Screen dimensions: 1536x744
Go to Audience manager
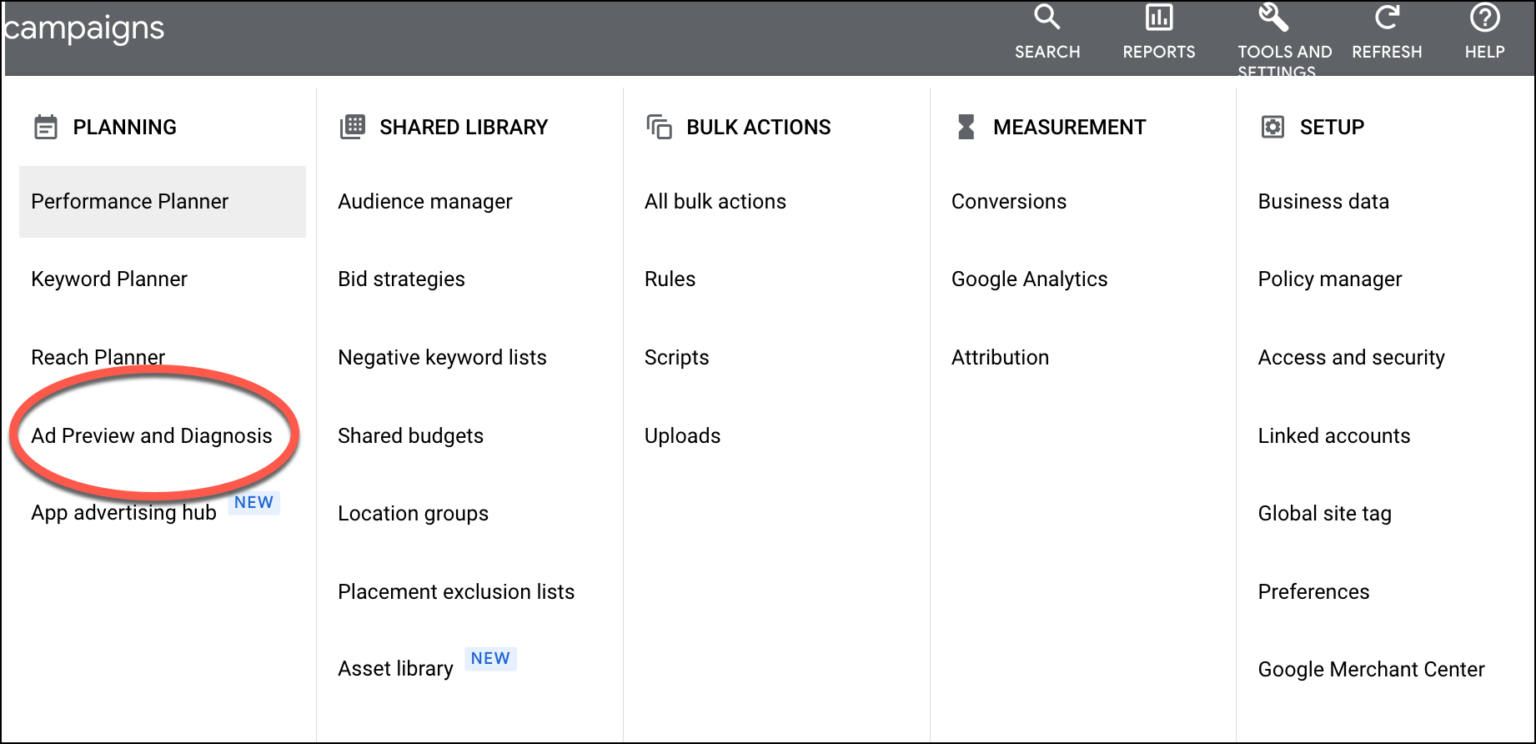(x=425, y=201)
